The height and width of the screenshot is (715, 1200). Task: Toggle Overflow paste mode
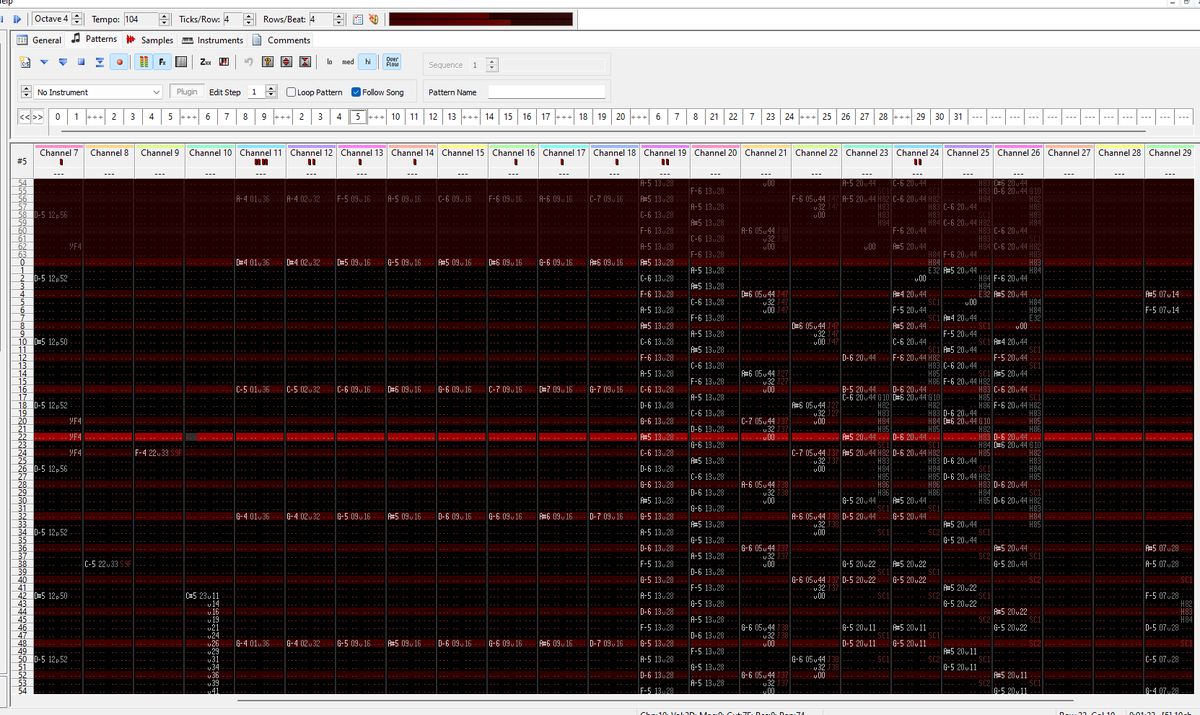pyautogui.click(x=392, y=62)
